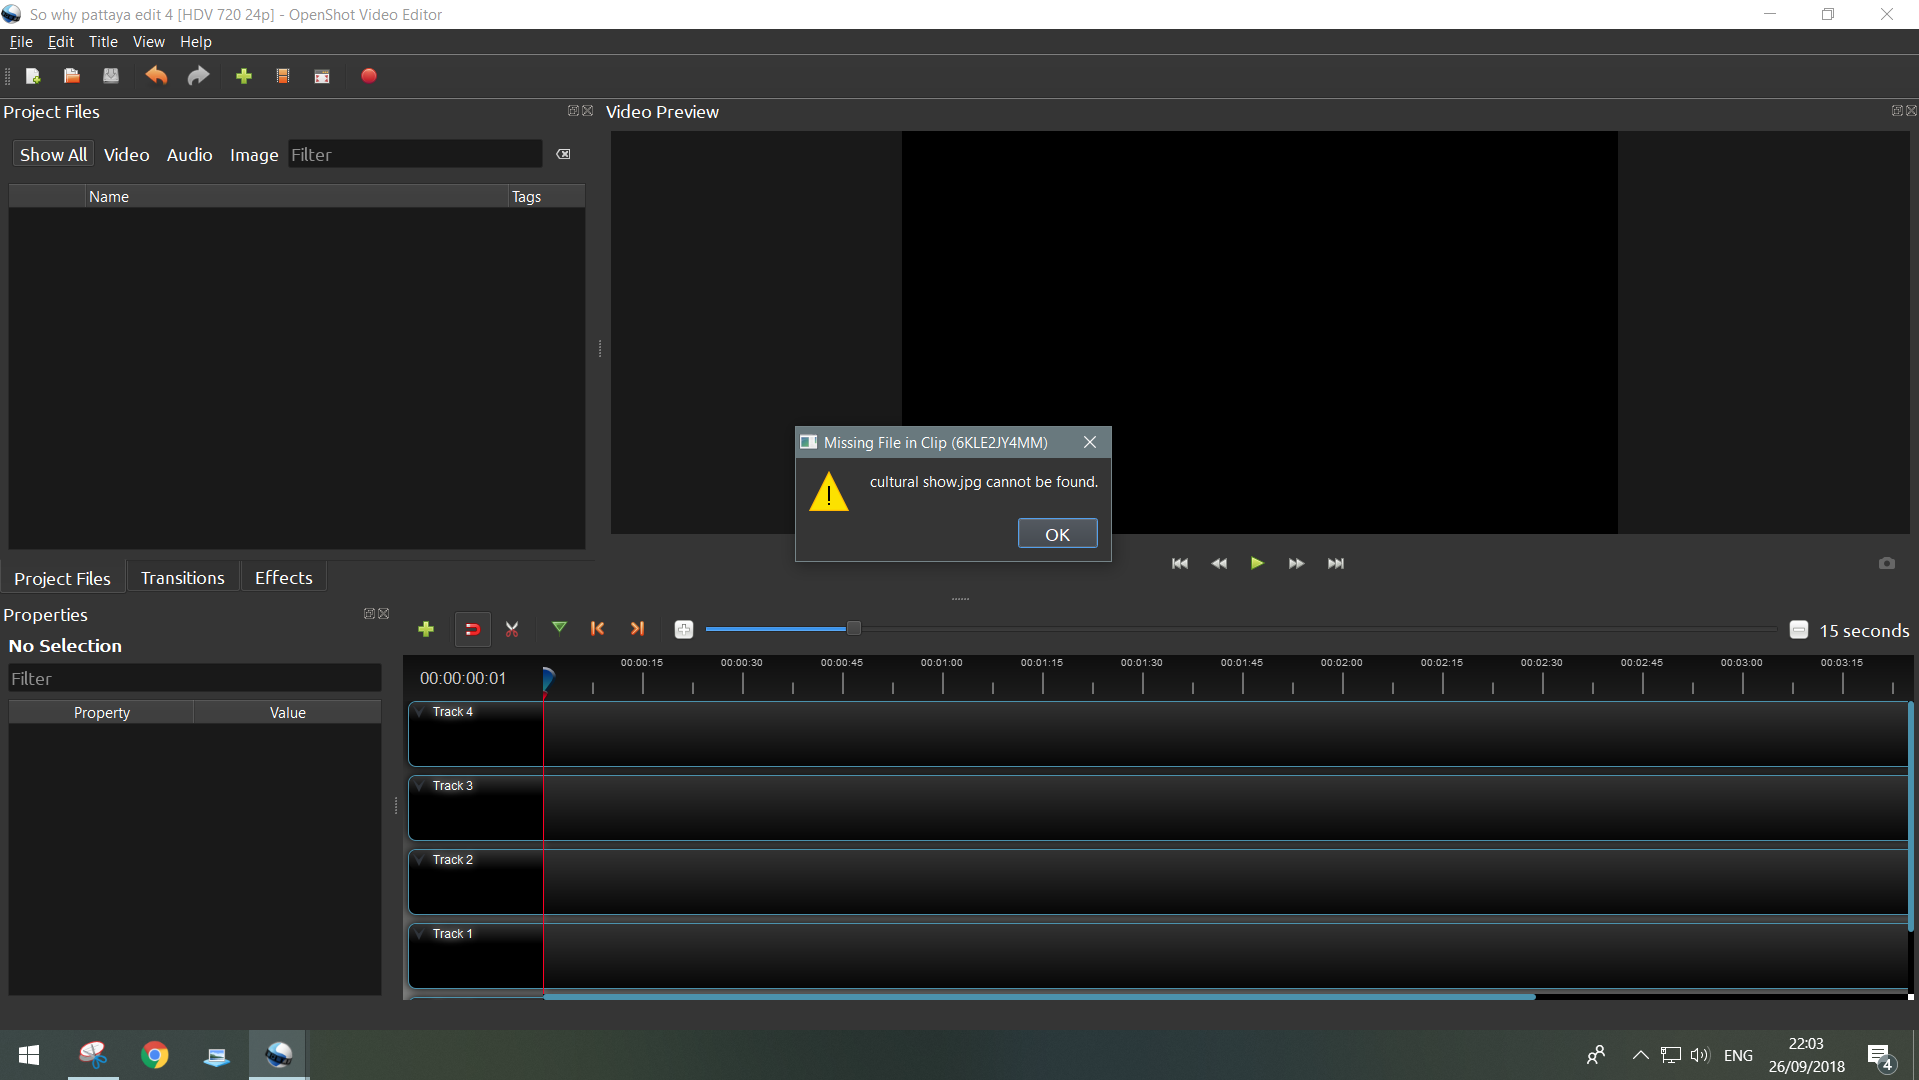Open the Title menu
This screenshot has height=1080, width=1919.
[x=103, y=42]
